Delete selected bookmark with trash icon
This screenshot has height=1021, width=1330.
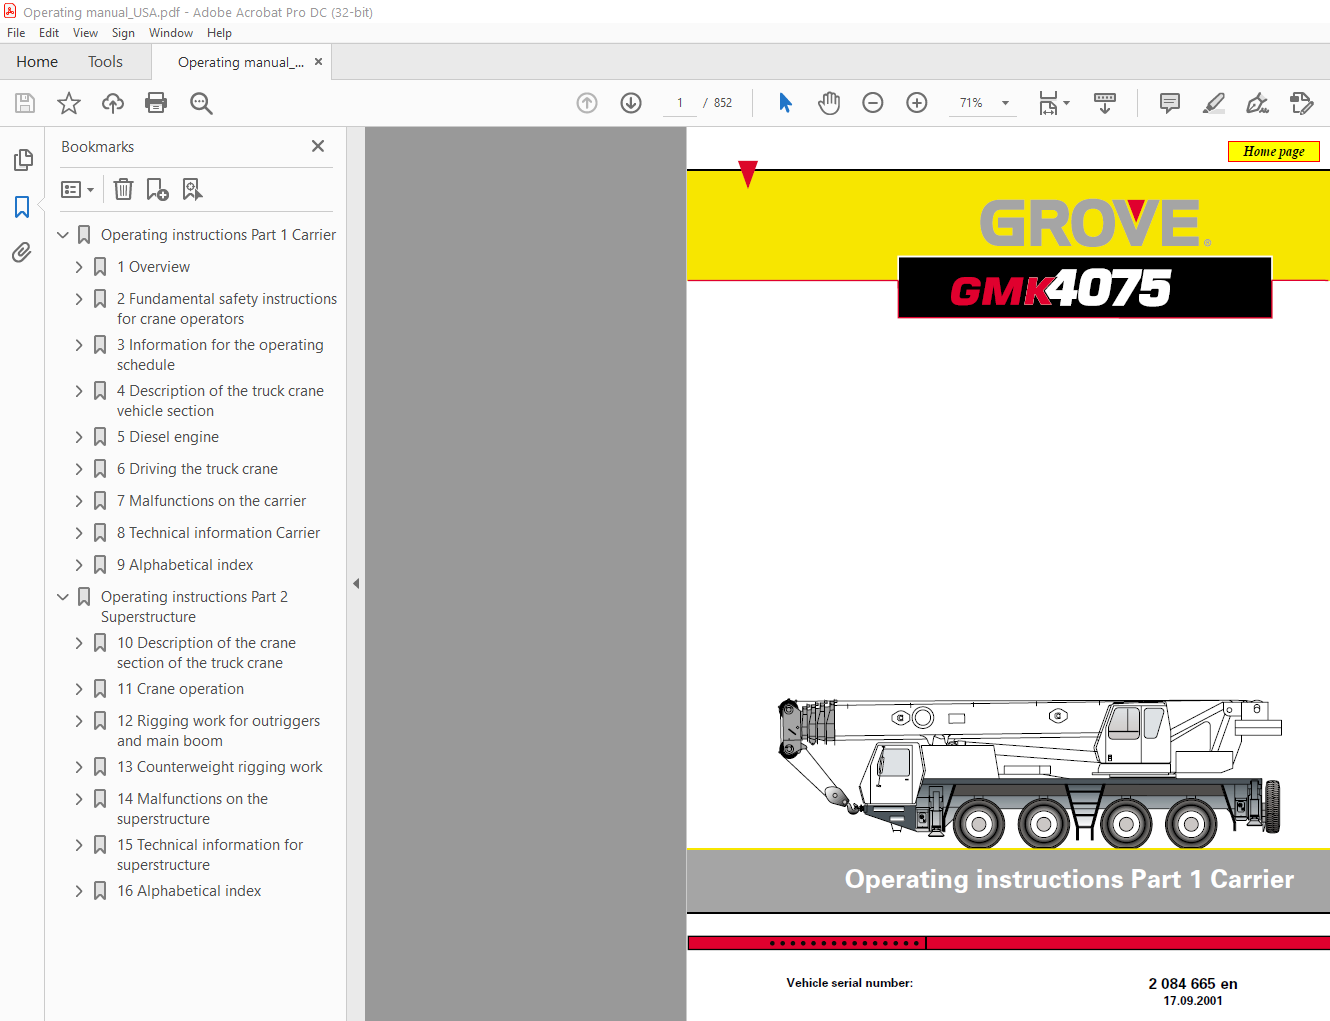(123, 189)
